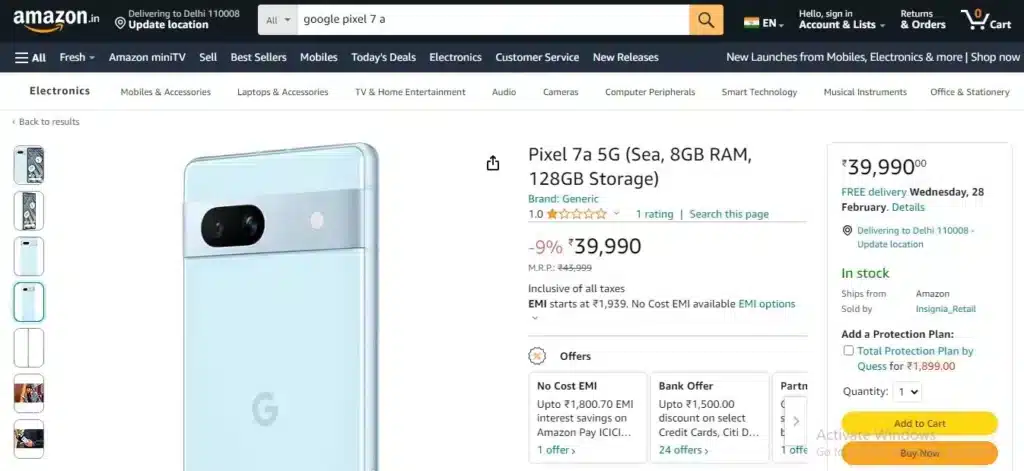The height and width of the screenshot is (471, 1024).
Task: Click the share icon beside product image
Action: pos(493,163)
